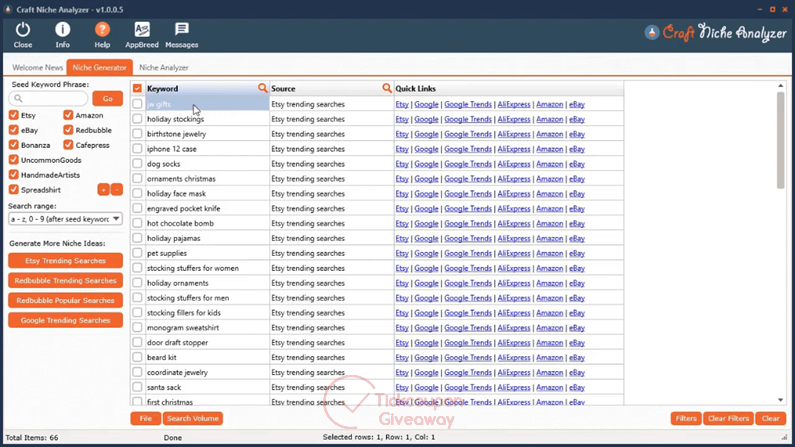Open the AppBreed toolbar icon
The width and height of the screenshot is (795, 447).
(x=142, y=30)
